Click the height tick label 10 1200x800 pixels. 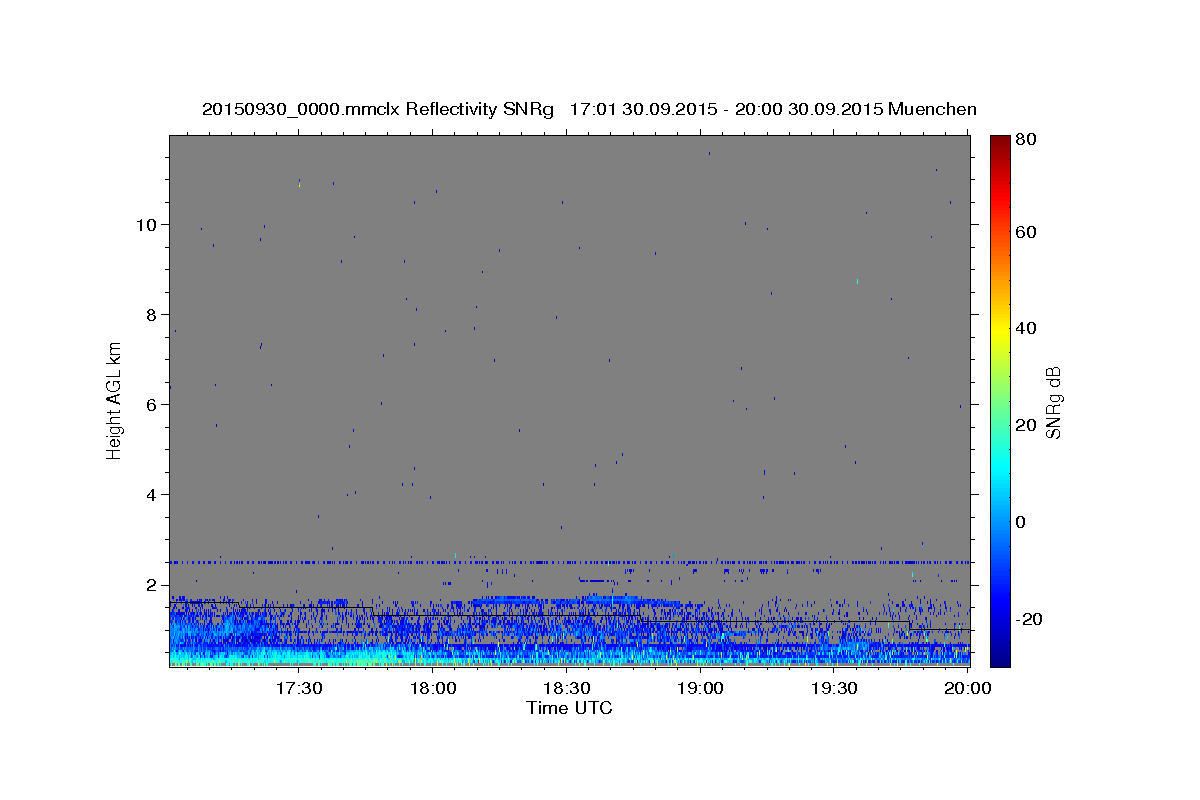(148, 225)
